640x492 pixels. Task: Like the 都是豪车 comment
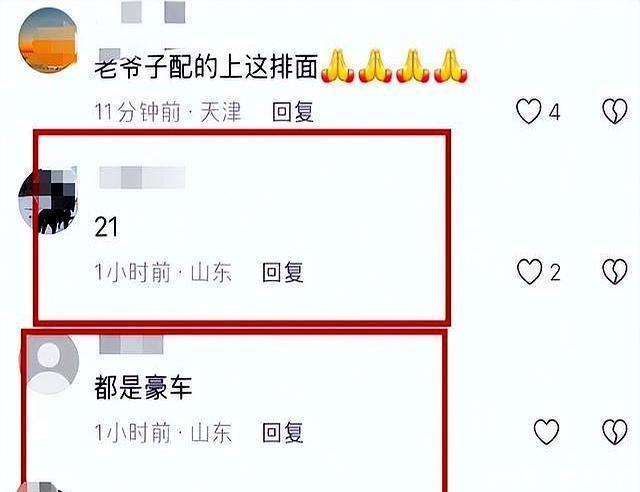[x=546, y=432]
